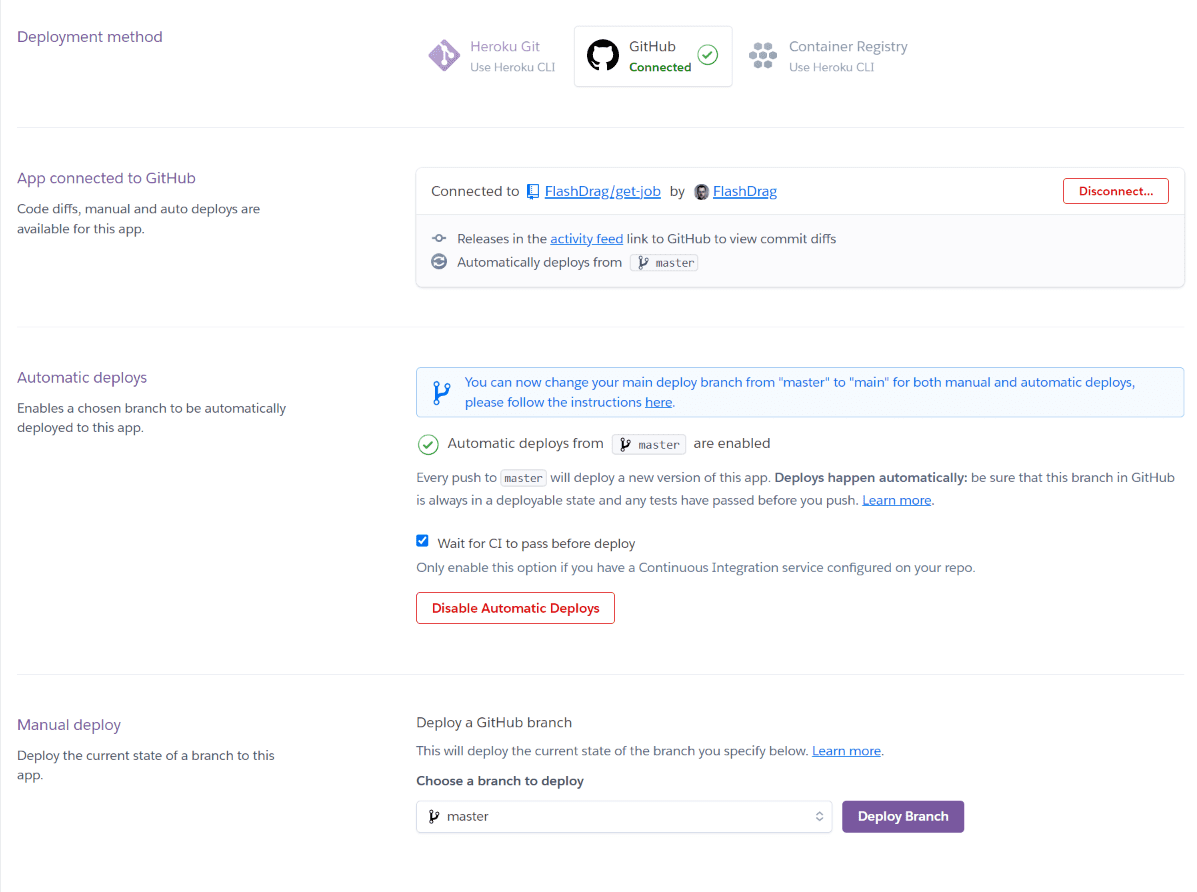Follow the 'here' instructions link in banner

click(658, 402)
